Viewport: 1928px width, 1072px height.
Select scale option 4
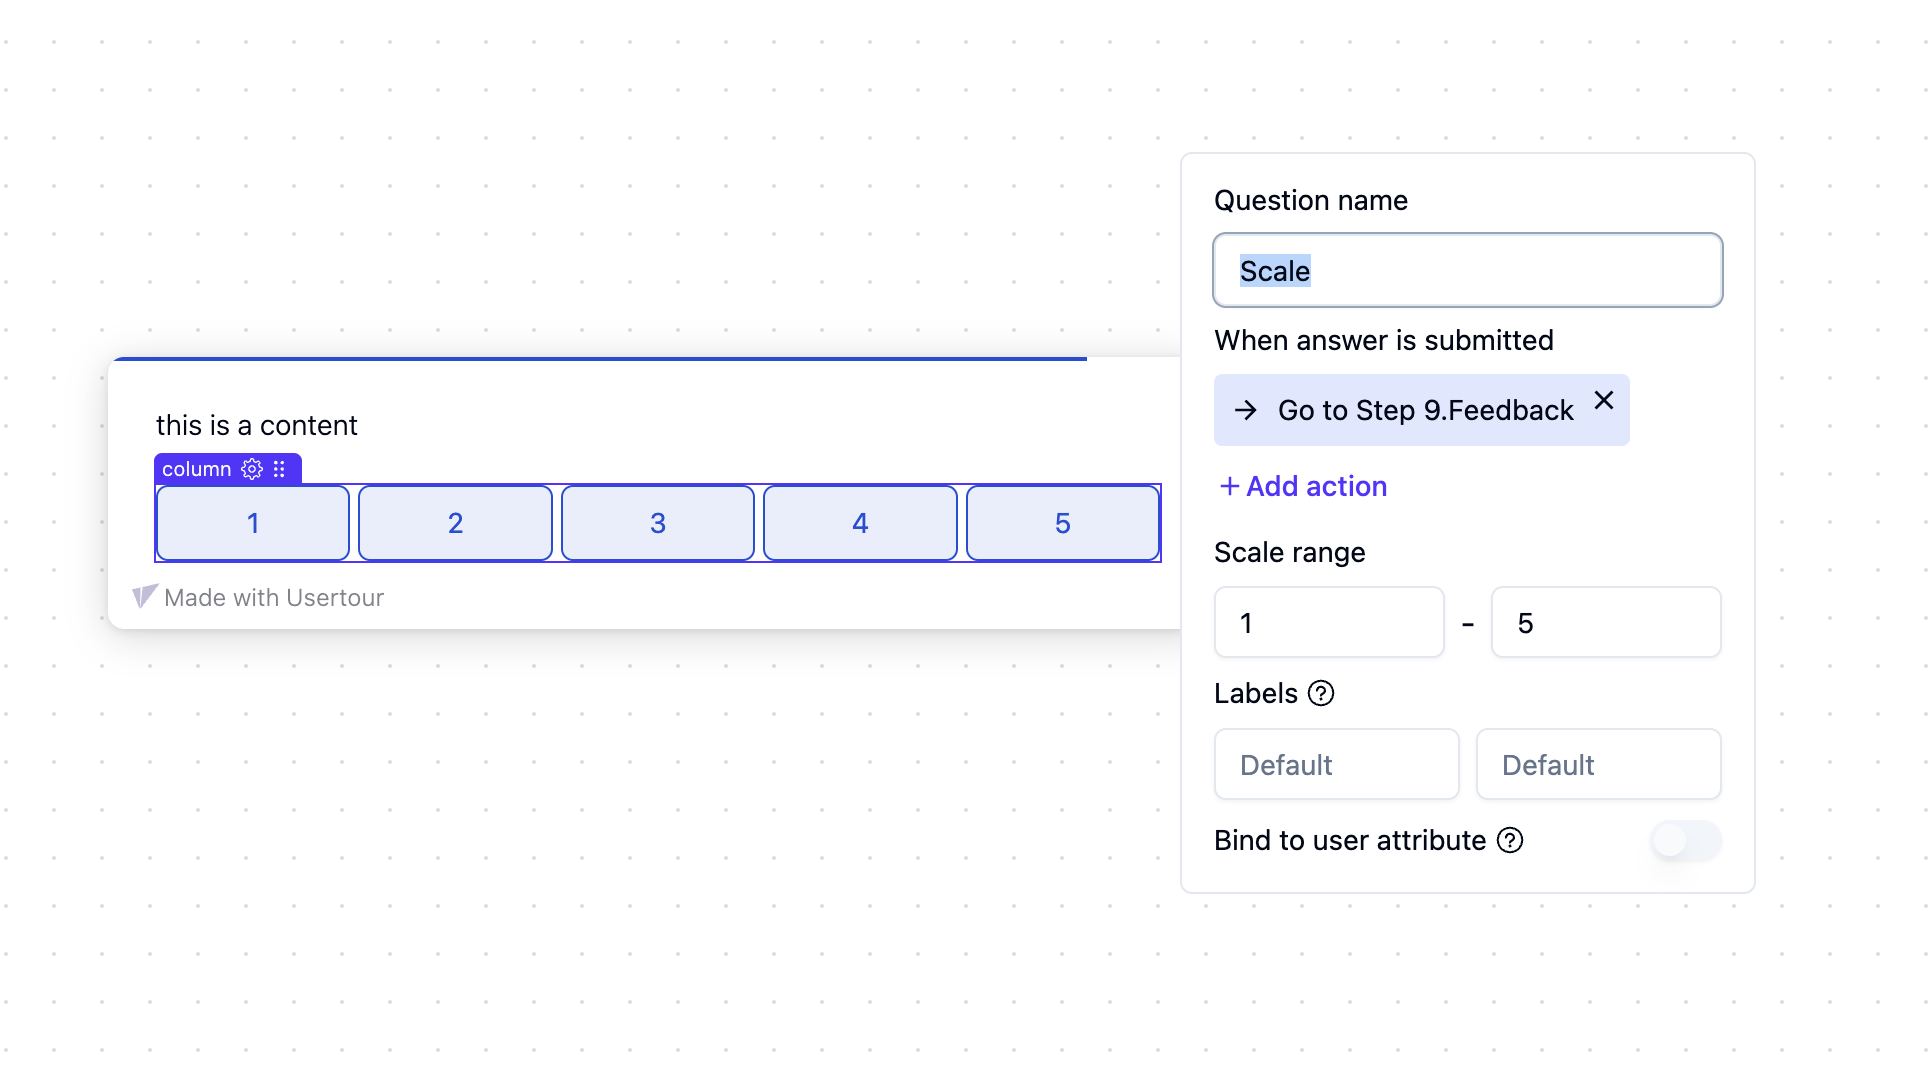pyautogui.click(x=860, y=523)
